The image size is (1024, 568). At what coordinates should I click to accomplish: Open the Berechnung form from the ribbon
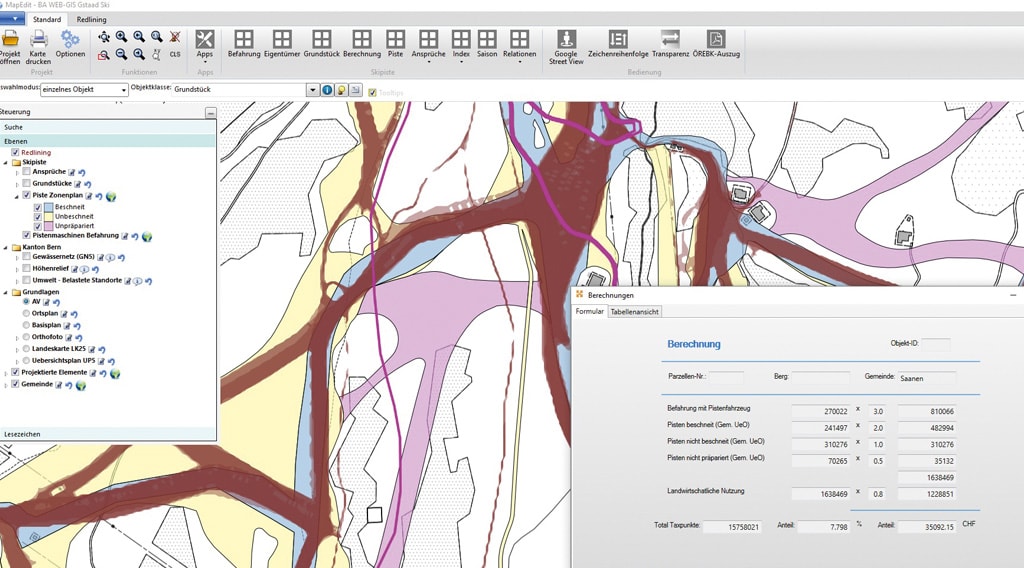(361, 40)
